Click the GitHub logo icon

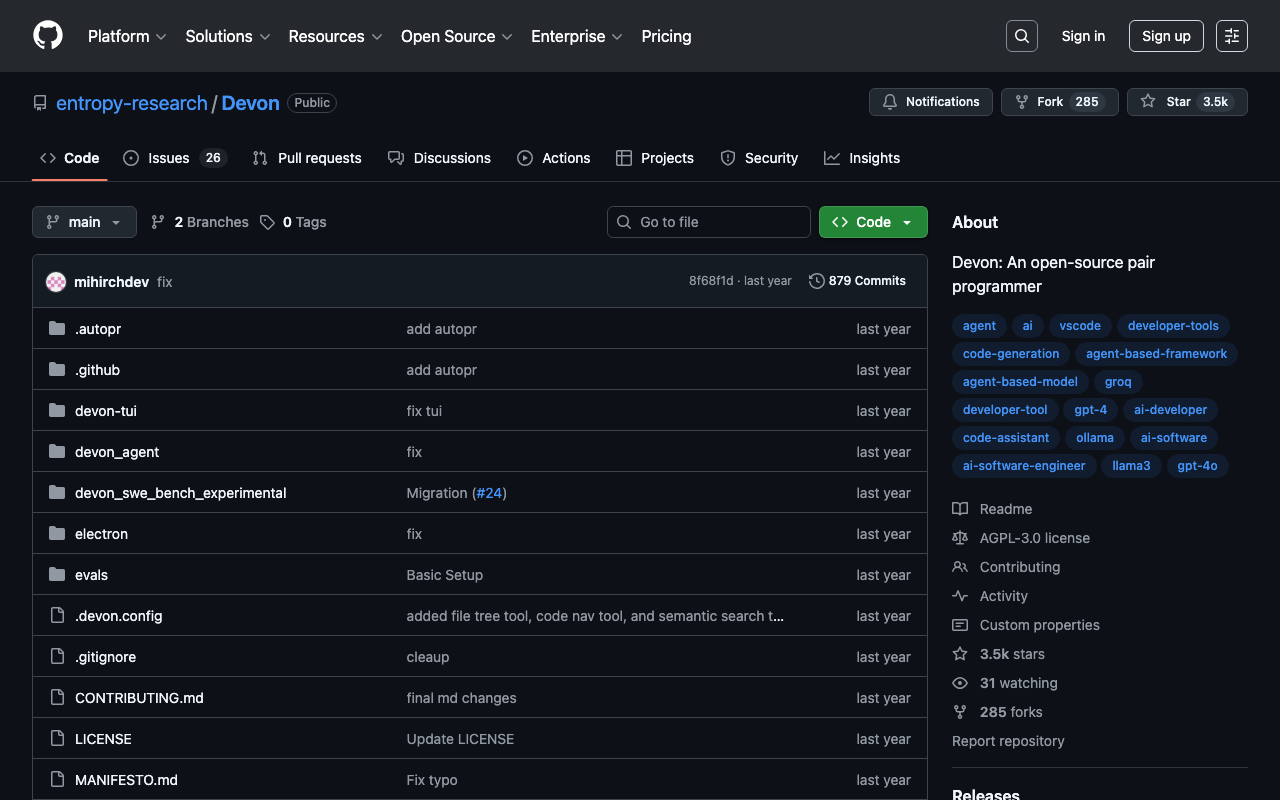[48, 36]
